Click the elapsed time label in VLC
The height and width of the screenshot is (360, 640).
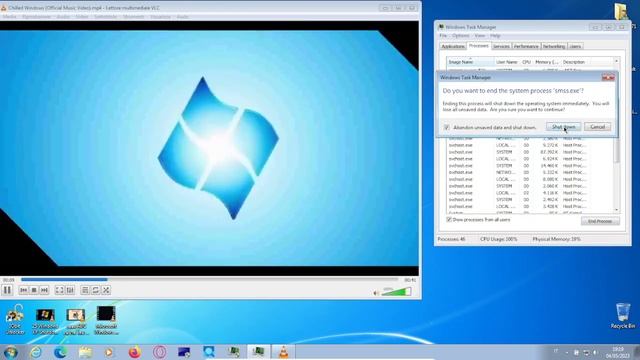tap(9, 280)
